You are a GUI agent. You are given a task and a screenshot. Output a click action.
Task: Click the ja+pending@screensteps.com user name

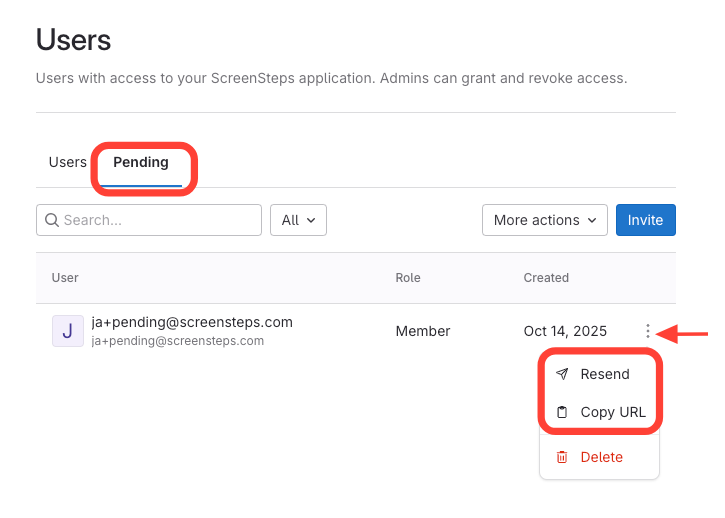pos(192,322)
